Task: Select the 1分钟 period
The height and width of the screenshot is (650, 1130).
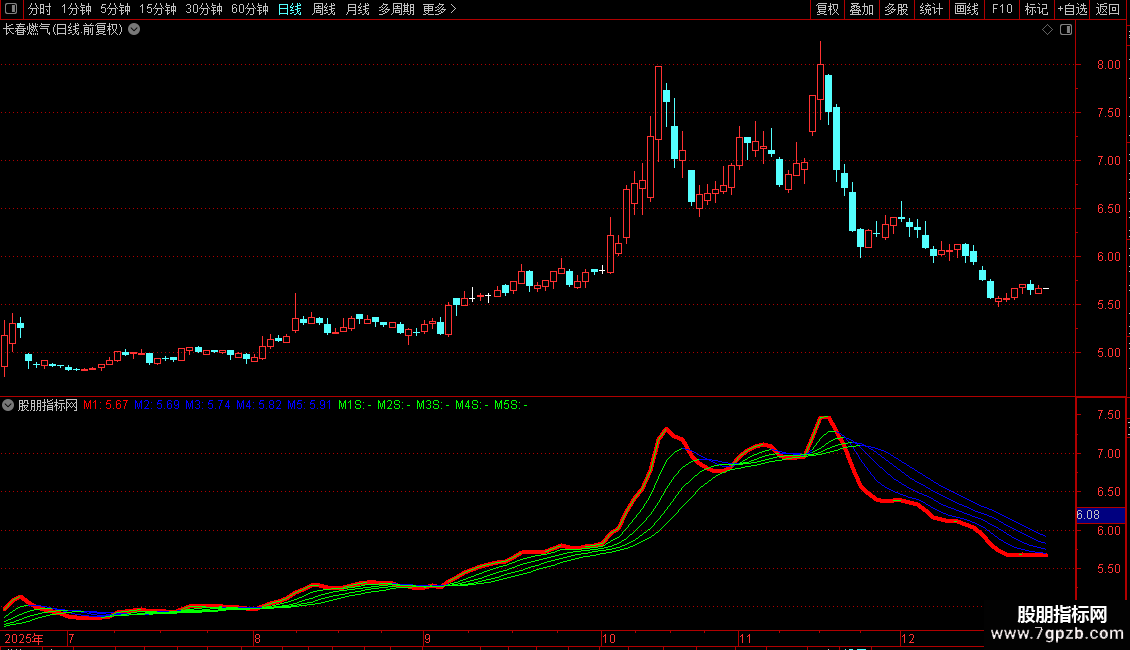Action: [x=76, y=9]
